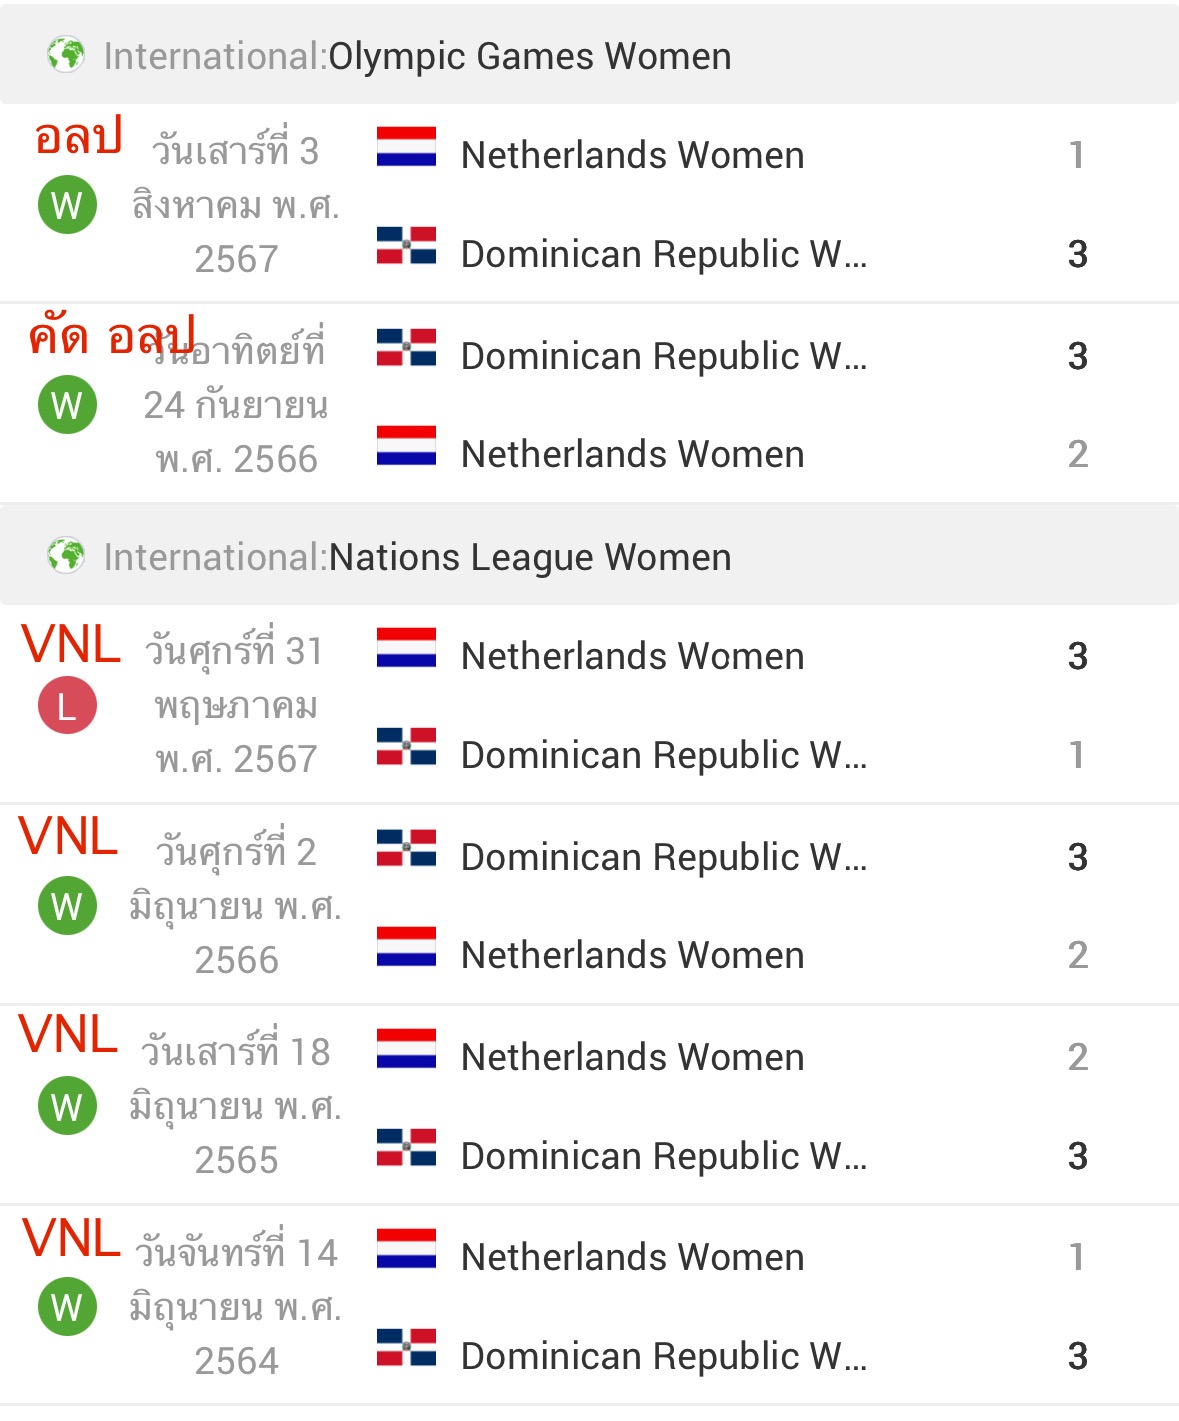Click the green W badge for the 14 June 2564 match
1179x1421 pixels.
pos(67,1306)
